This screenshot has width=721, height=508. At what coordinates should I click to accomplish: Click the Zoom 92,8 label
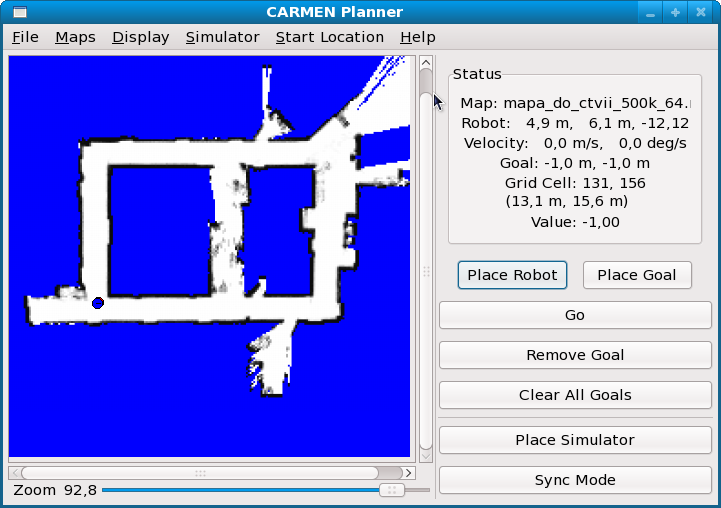click(x=55, y=490)
